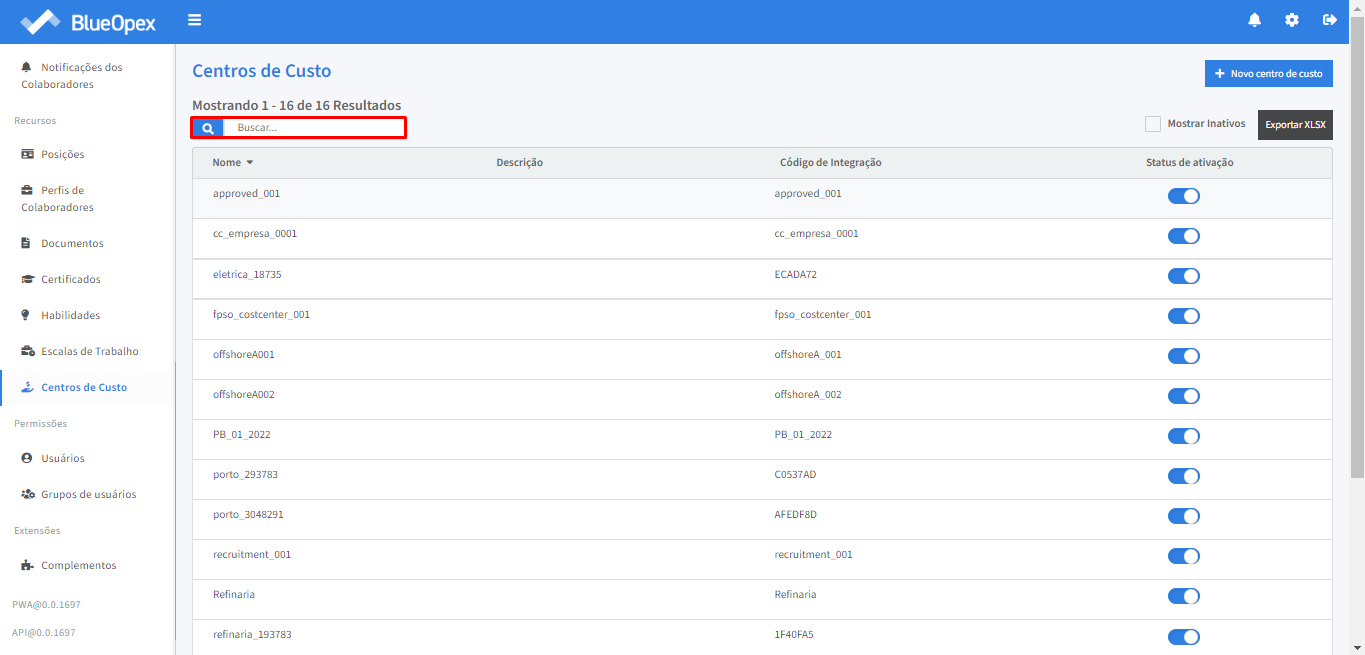Click the Descrição column header
Image resolution: width=1365 pixels, height=655 pixels.
click(519, 162)
